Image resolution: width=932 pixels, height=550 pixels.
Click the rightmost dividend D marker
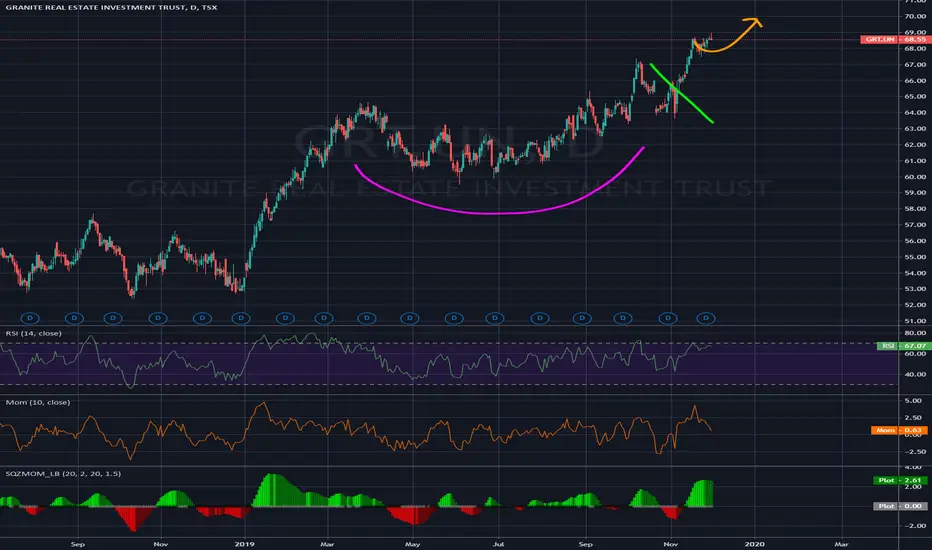pyautogui.click(x=706, y=318)
